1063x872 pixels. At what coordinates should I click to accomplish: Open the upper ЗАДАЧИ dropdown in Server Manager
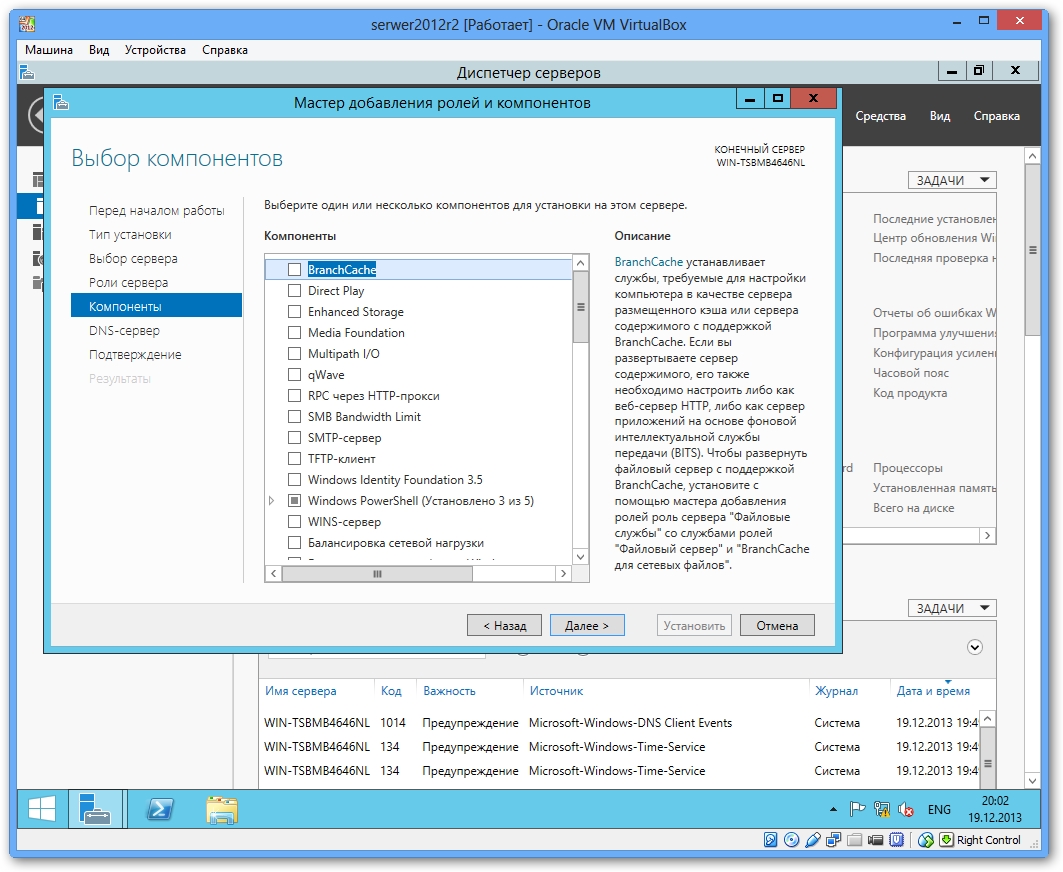click(x=952, y=180)
